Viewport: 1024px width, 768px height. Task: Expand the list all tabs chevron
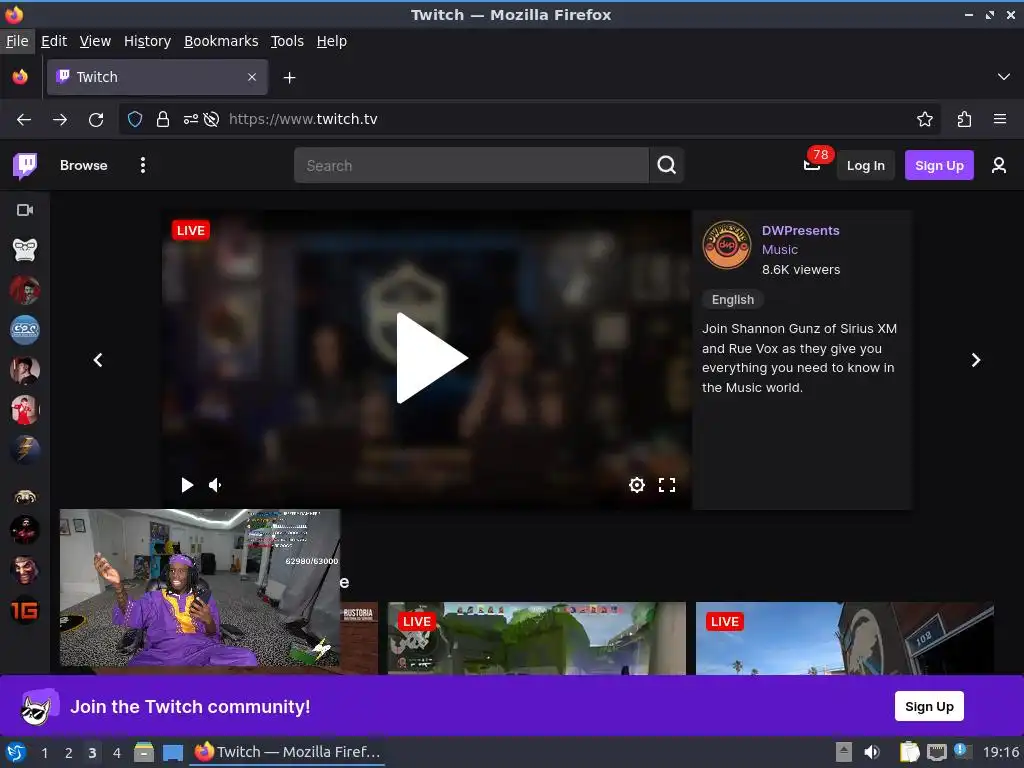[1004, 77]
